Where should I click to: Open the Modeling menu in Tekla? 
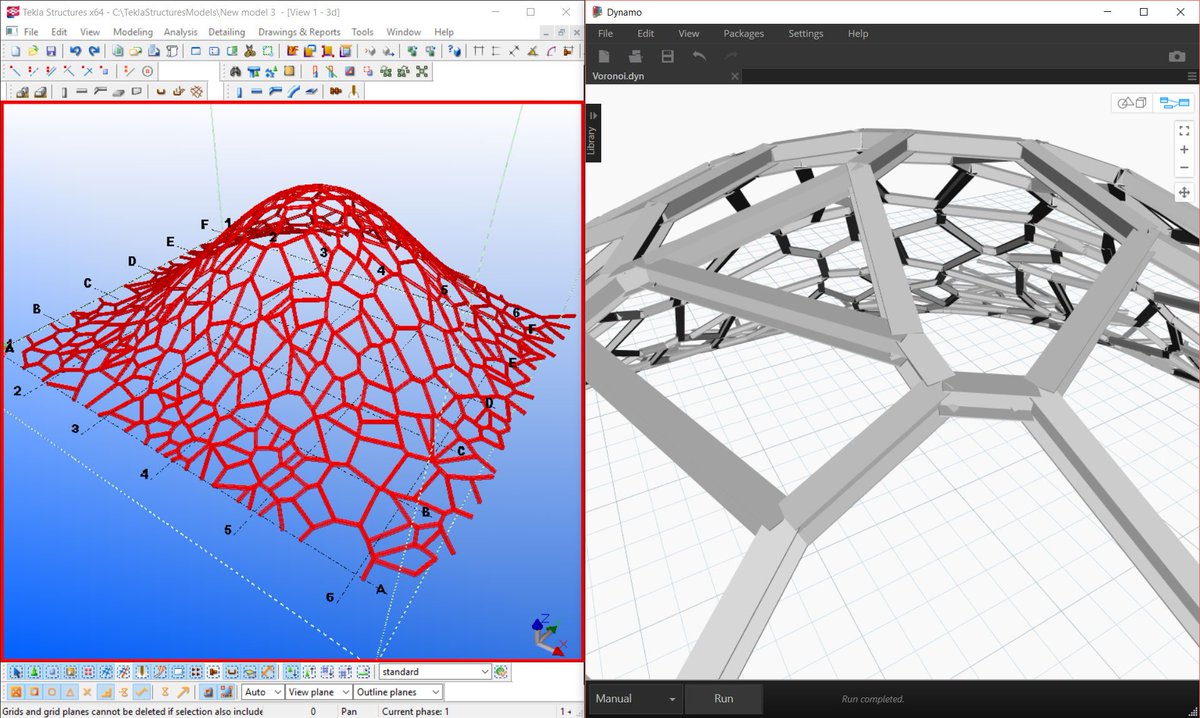click(133, 31)
